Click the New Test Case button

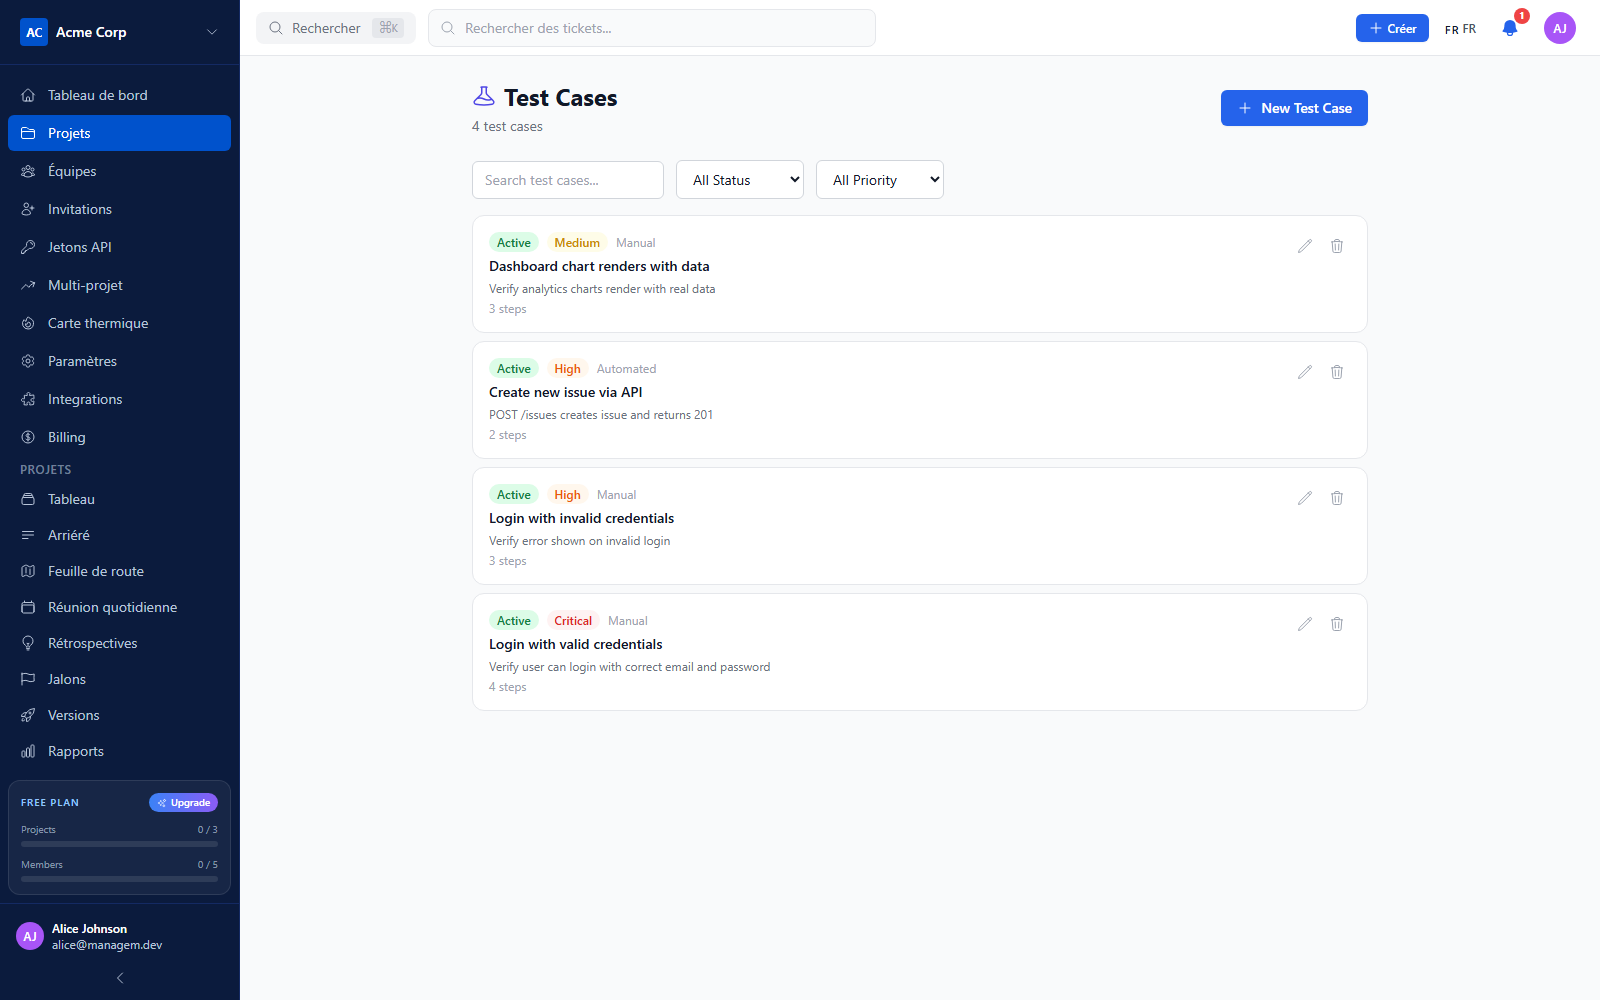pos(1294,108)
